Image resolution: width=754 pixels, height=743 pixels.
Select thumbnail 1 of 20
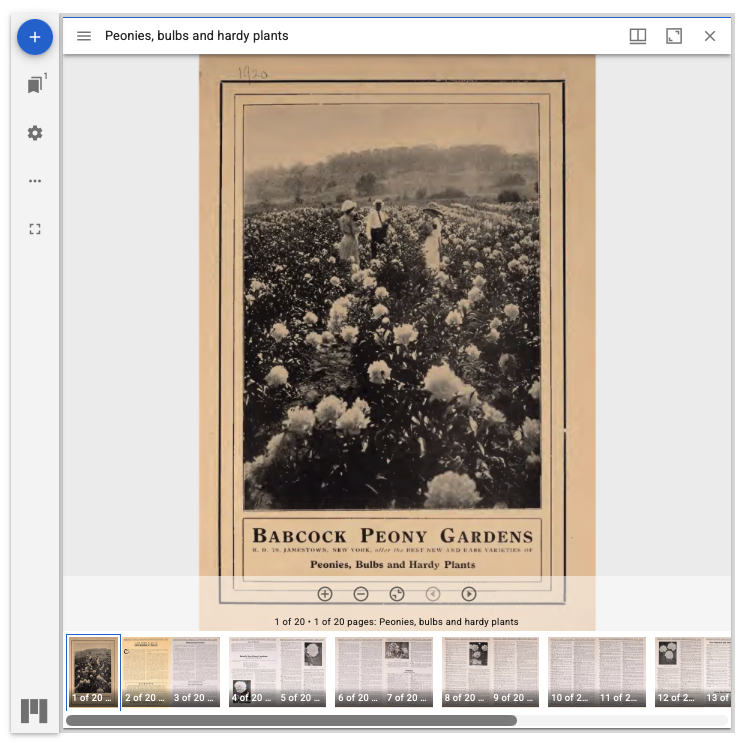click(93, 672)
